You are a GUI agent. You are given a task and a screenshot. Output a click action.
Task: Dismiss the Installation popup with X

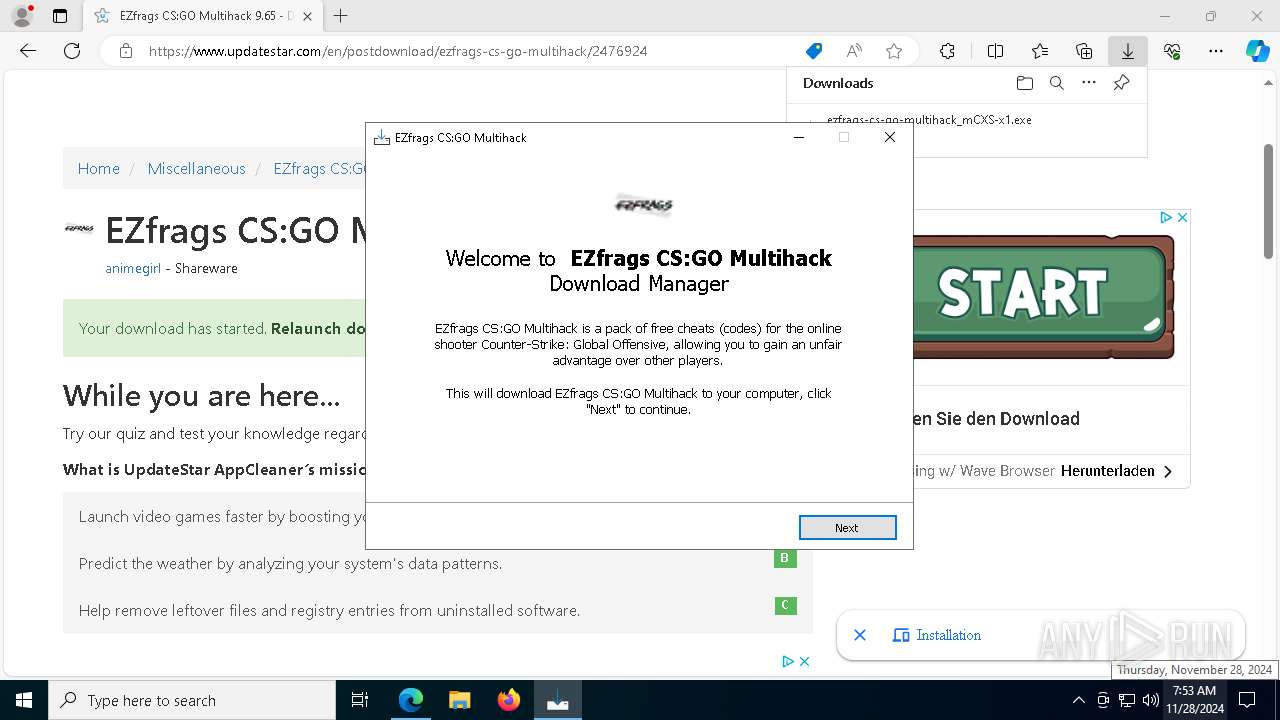[x=860, y=635]
